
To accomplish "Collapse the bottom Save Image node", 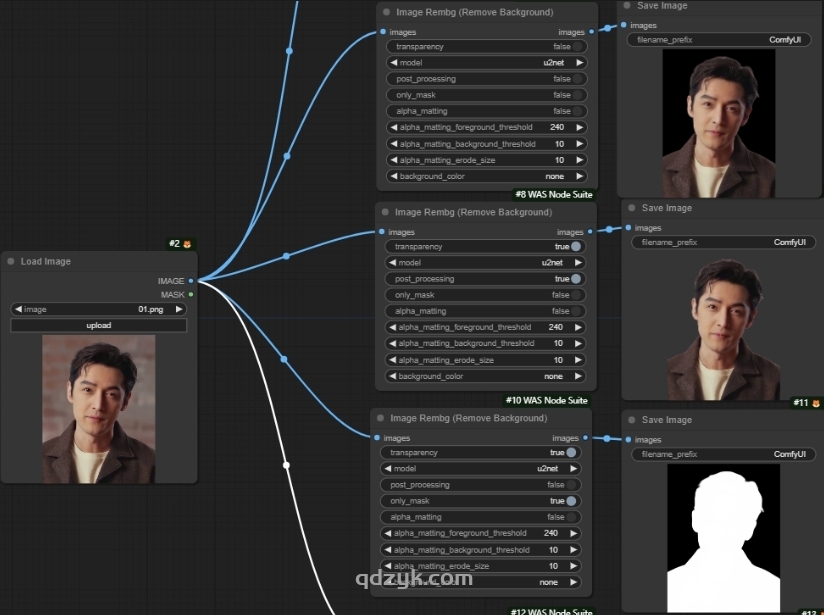I will 631,419.
